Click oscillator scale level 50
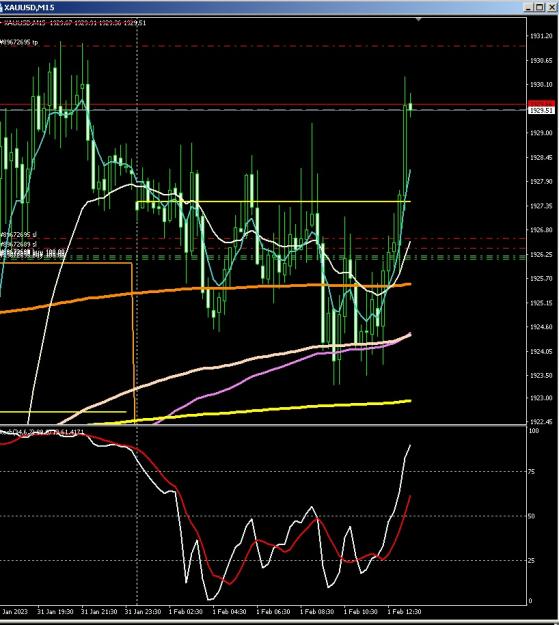Screen dimensions: 559x625 [531, 516]
